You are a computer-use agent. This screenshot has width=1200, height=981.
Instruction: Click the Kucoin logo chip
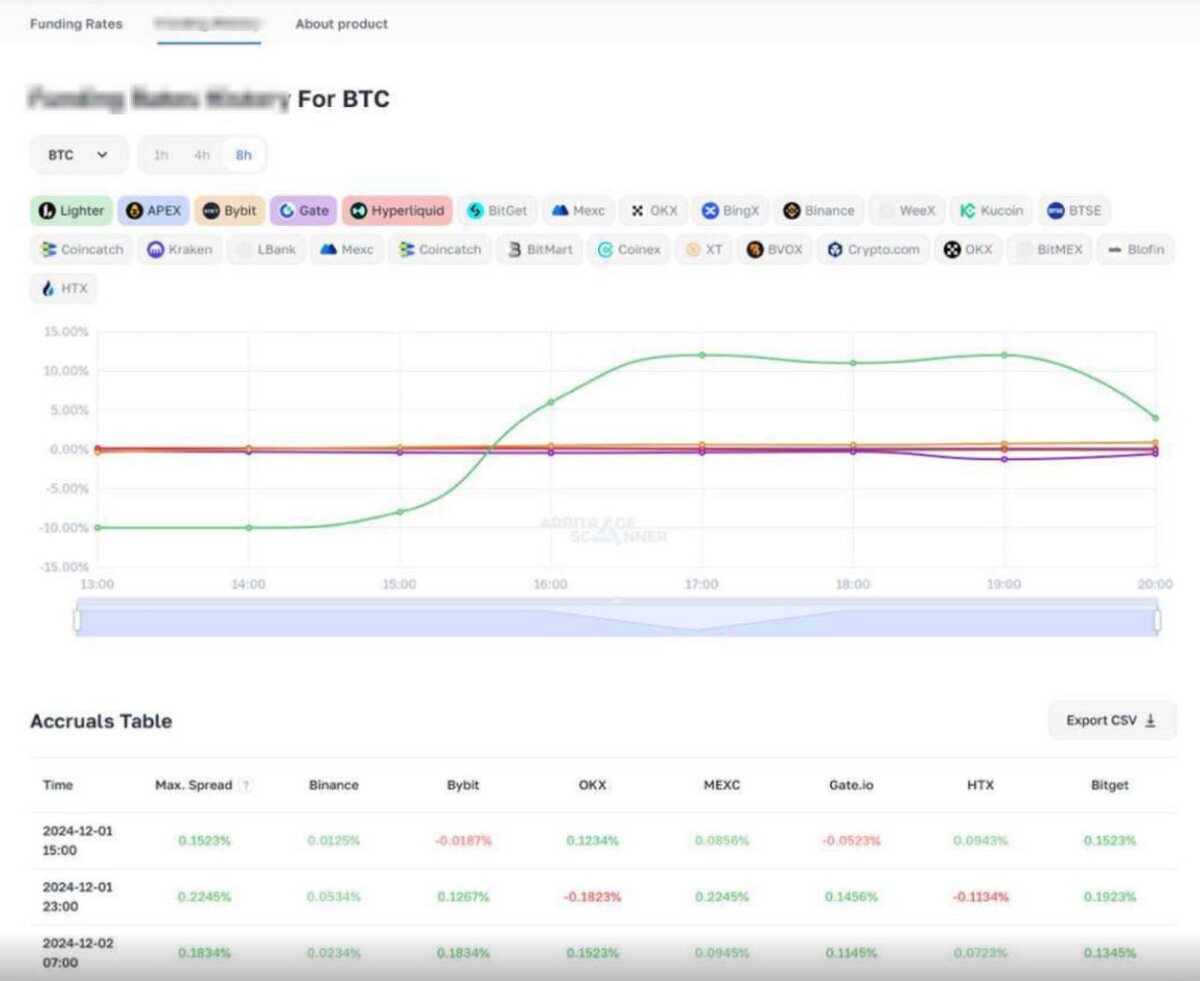991,211
